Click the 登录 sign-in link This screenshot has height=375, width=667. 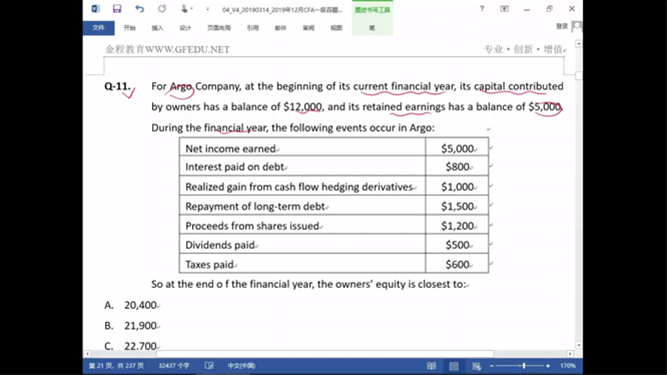click(x=562, y=26)
